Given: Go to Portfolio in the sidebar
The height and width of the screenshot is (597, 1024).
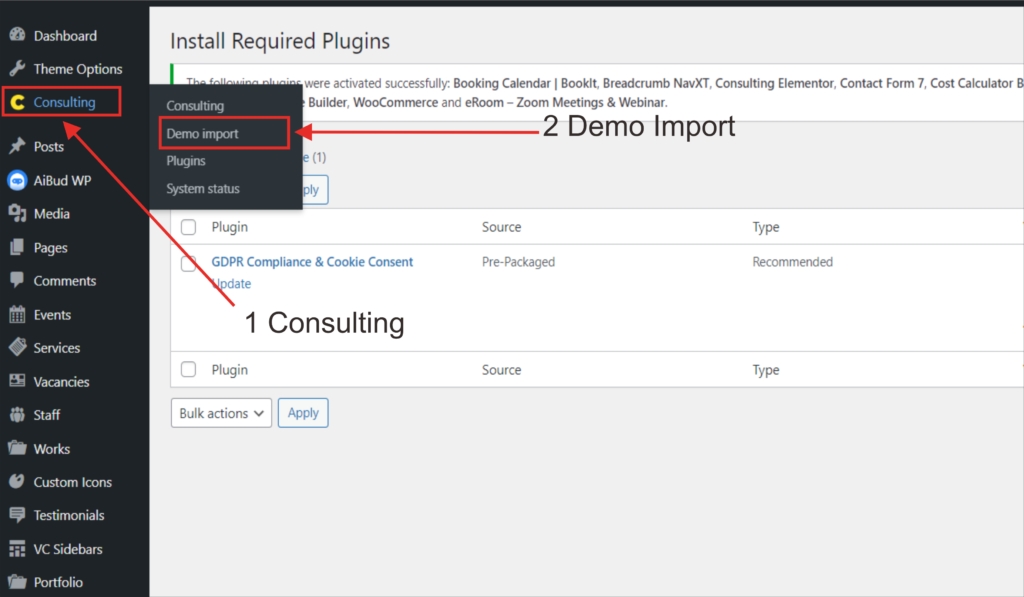Looking at the screenshot, I should [58, 582].
